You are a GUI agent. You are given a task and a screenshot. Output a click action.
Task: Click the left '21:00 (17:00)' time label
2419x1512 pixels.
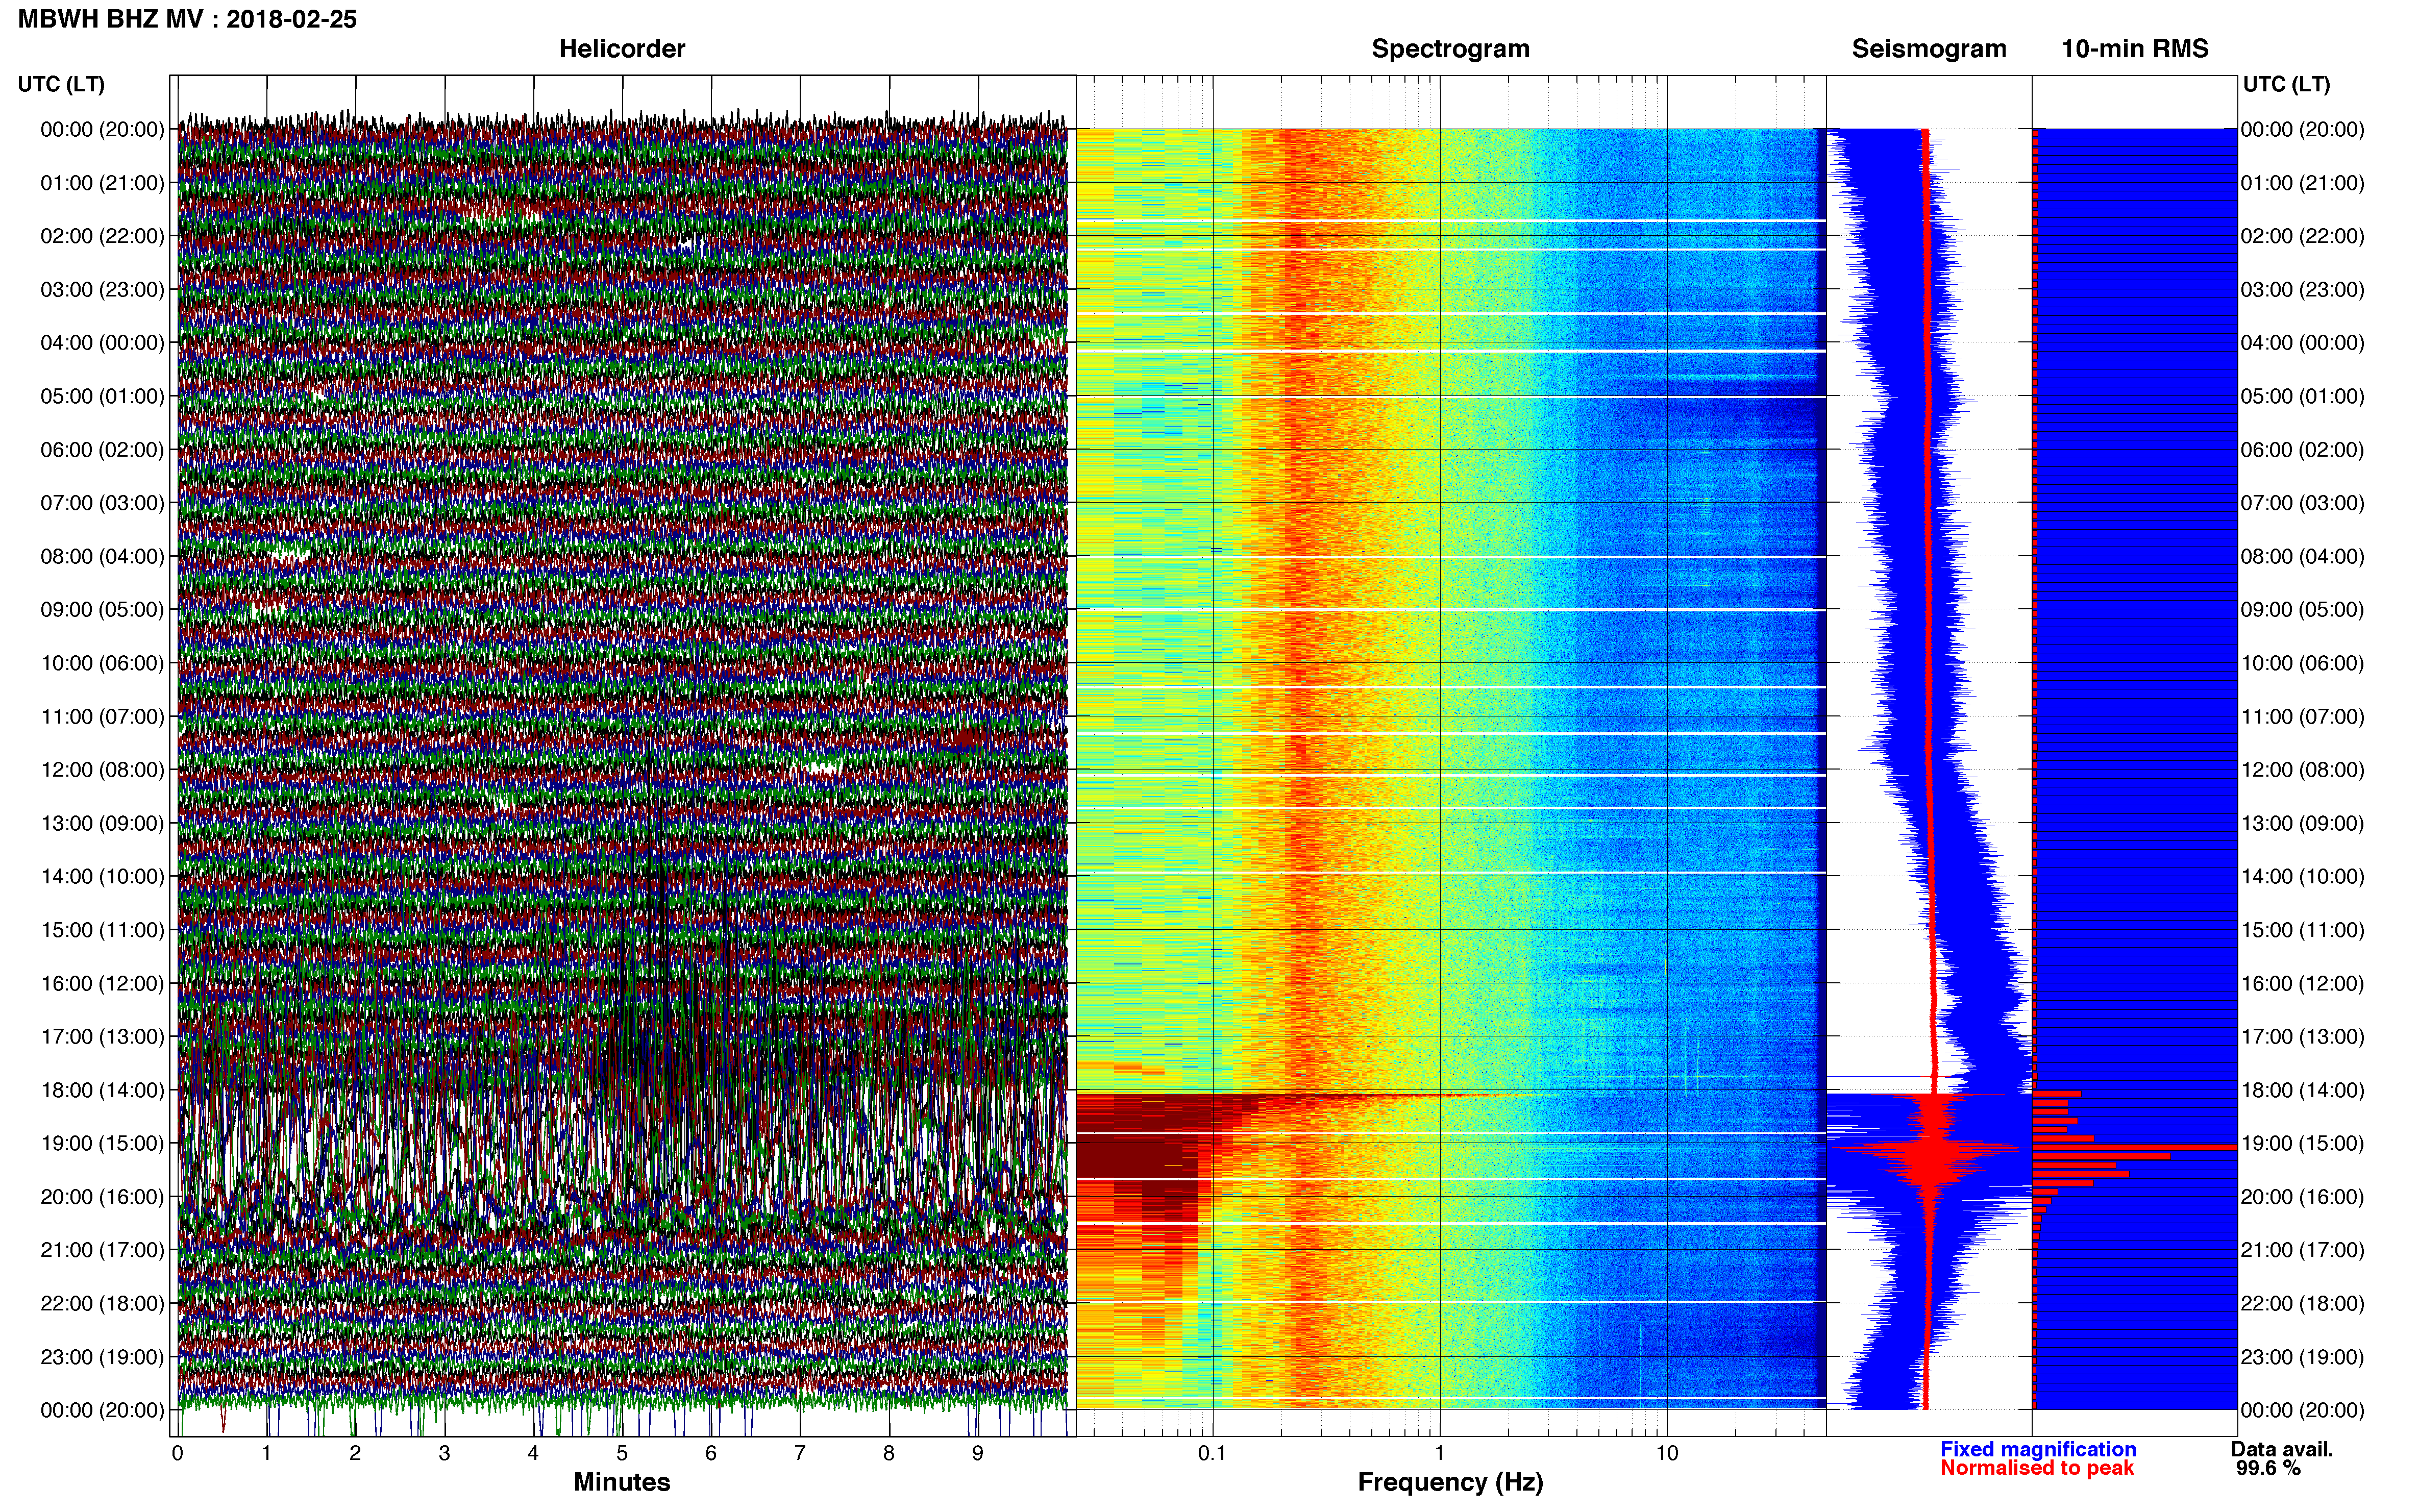(102, 1250)
